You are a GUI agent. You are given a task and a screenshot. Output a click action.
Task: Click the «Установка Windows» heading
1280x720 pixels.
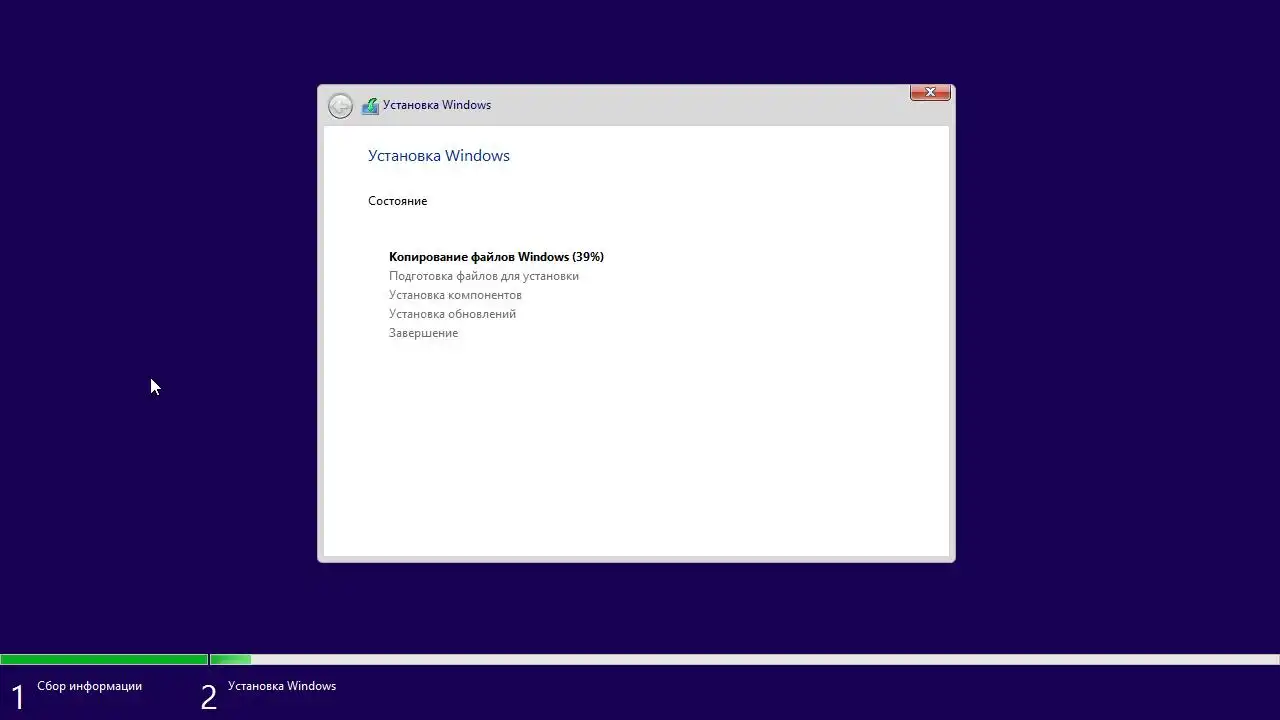click(439, 156)
